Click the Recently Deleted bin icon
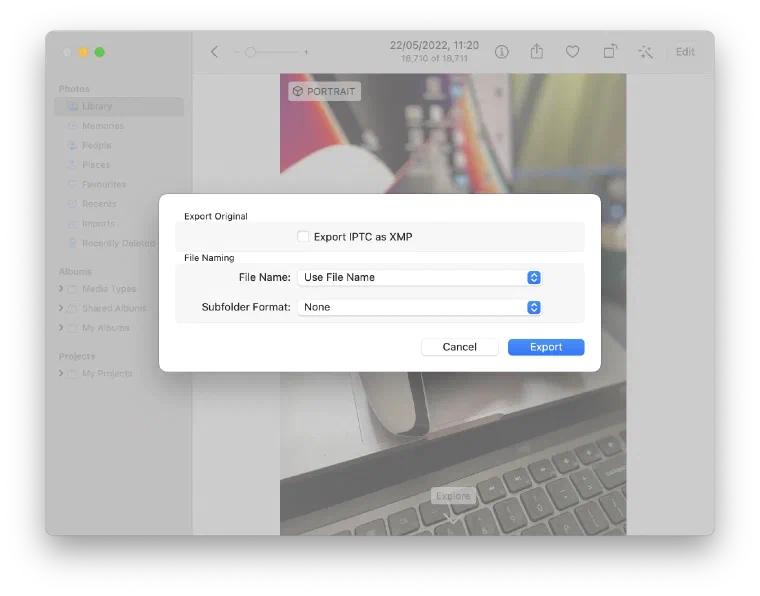Screen dimensions: 760x596 [72, 243]
